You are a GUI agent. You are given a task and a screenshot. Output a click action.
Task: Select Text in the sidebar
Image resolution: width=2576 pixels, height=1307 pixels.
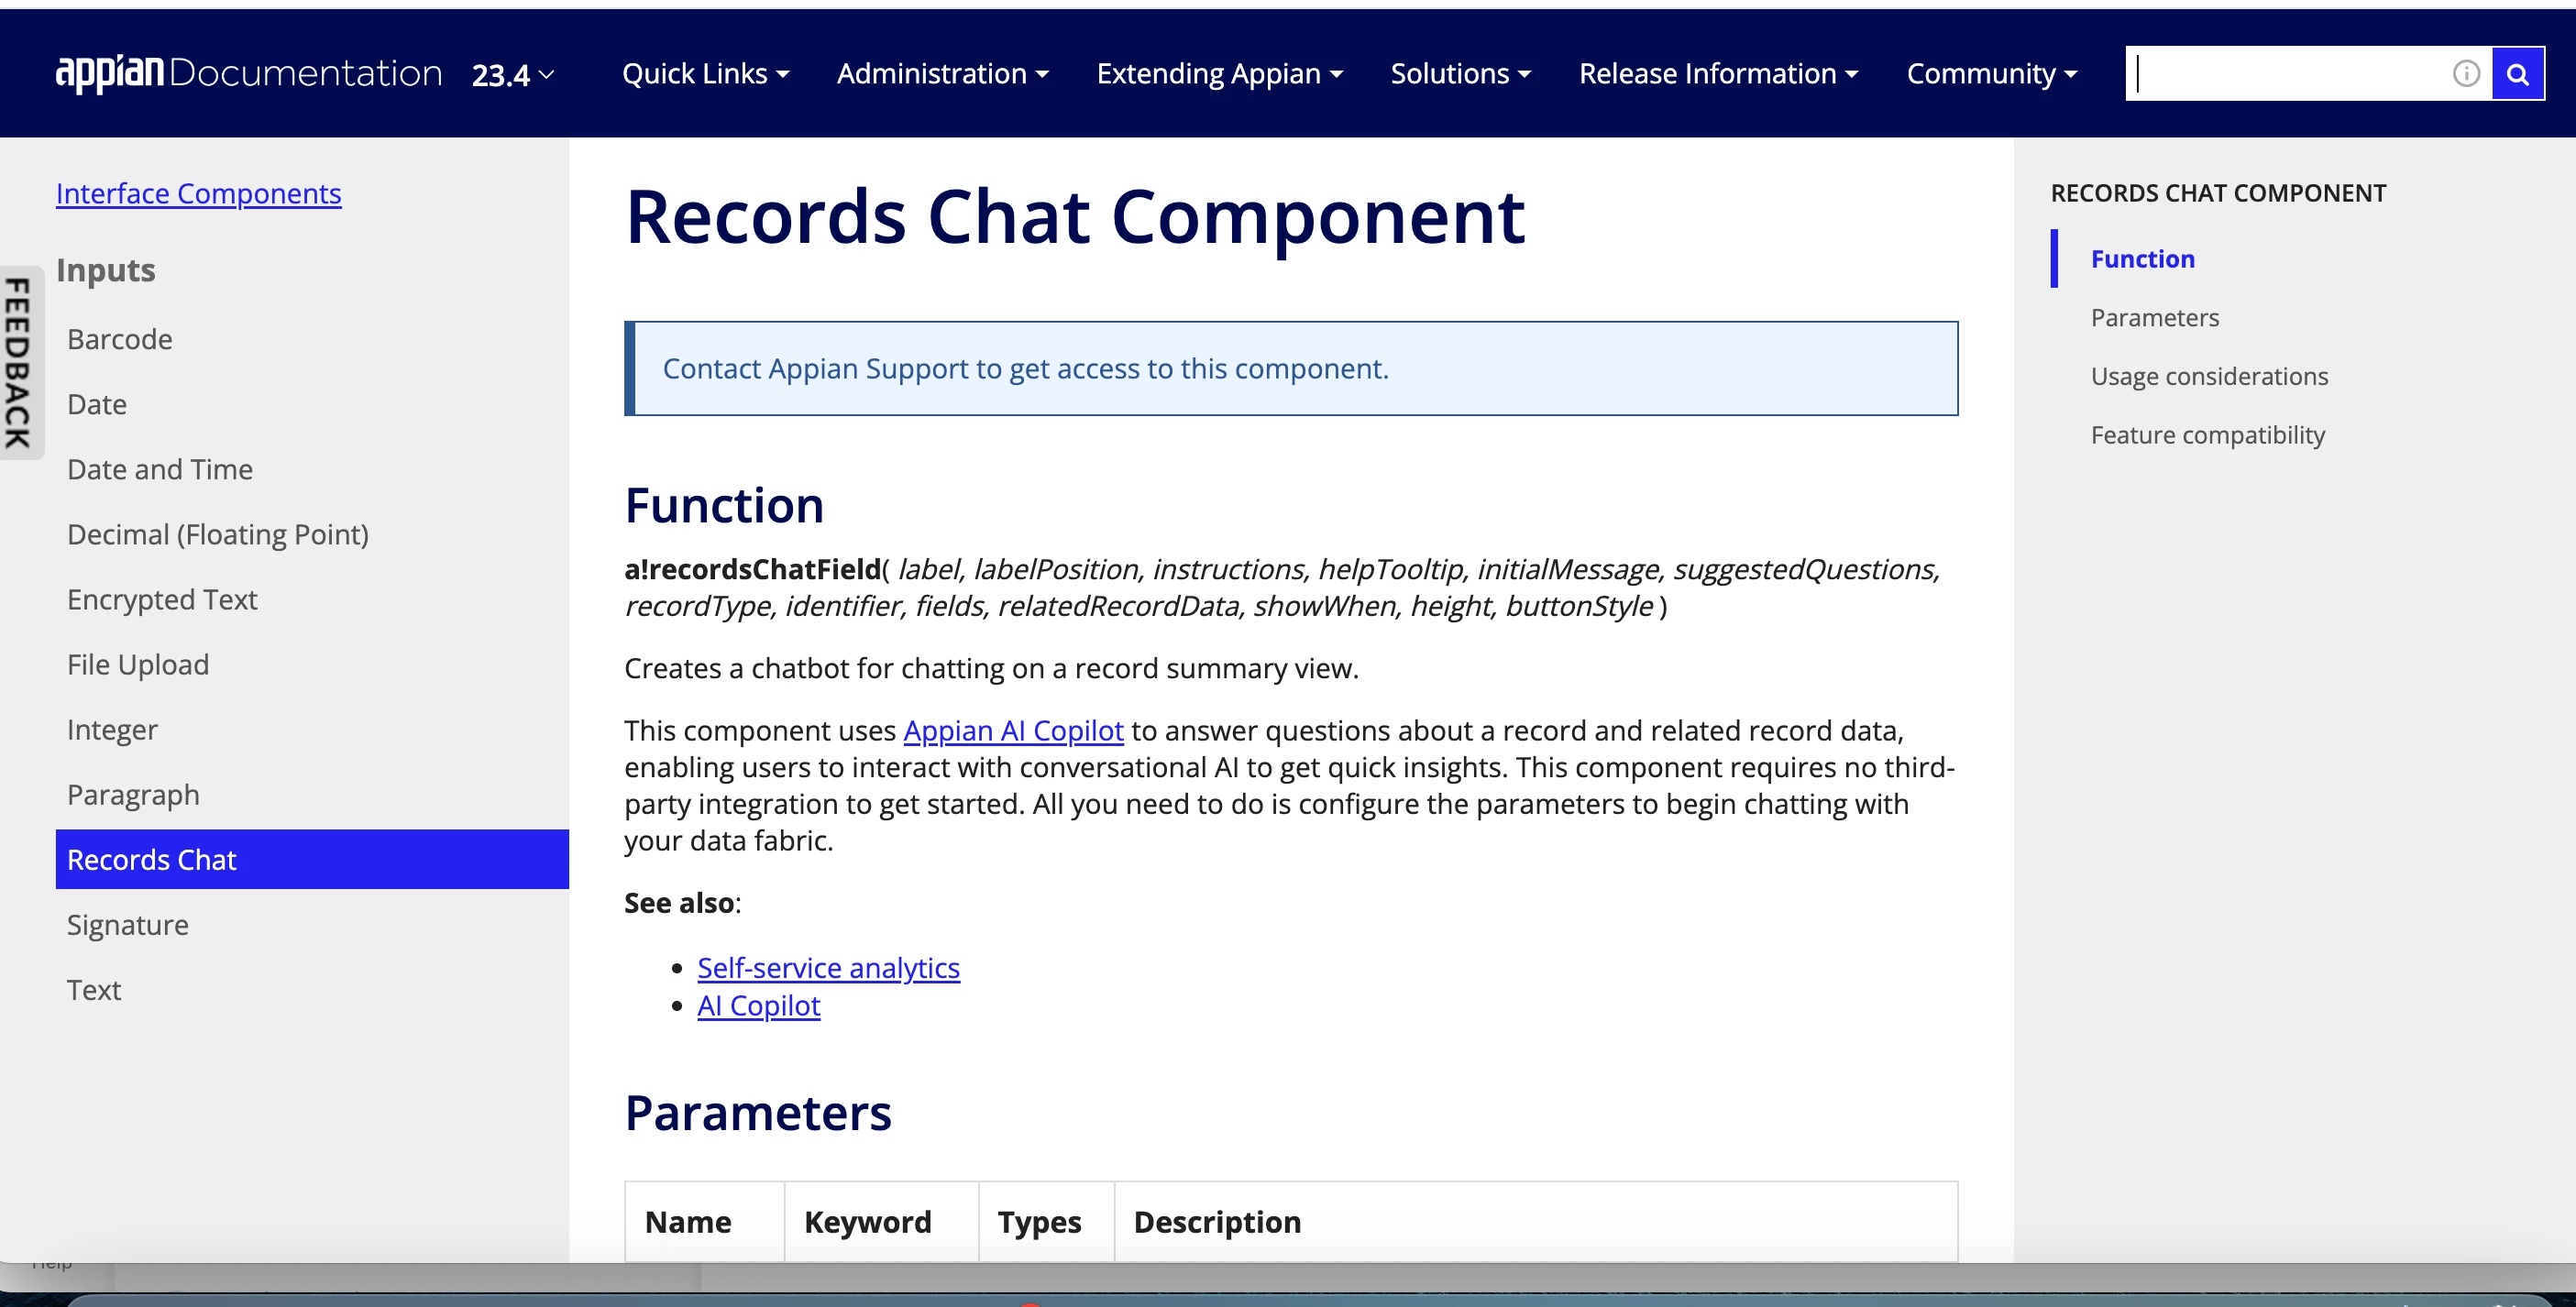(94, 989)
